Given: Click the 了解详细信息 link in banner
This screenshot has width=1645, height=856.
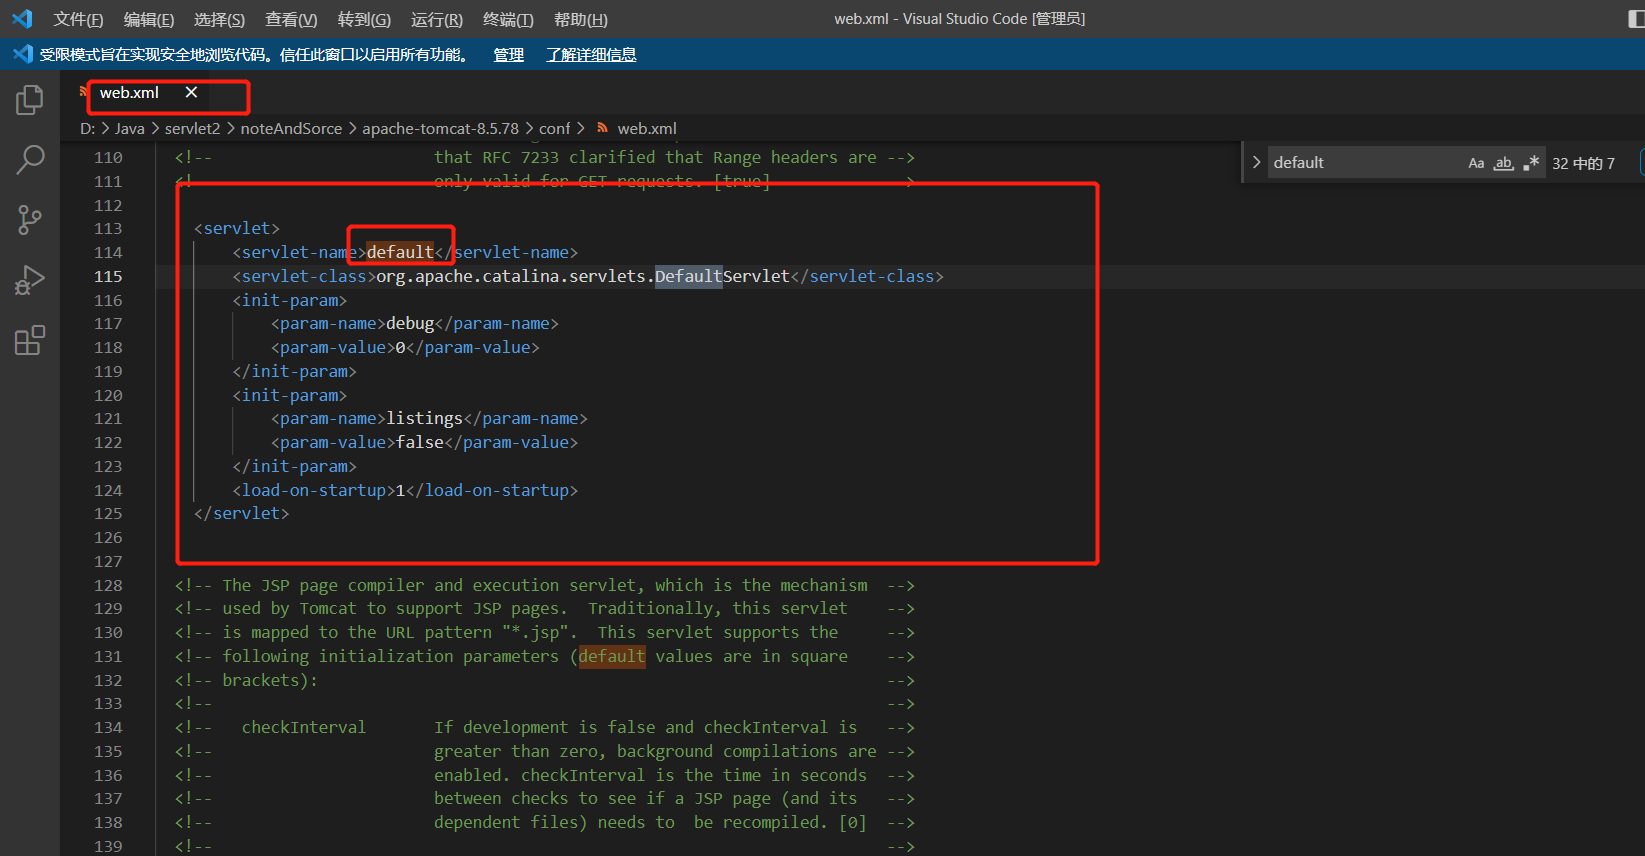Looking at the screenshot, I should point(591,55).
